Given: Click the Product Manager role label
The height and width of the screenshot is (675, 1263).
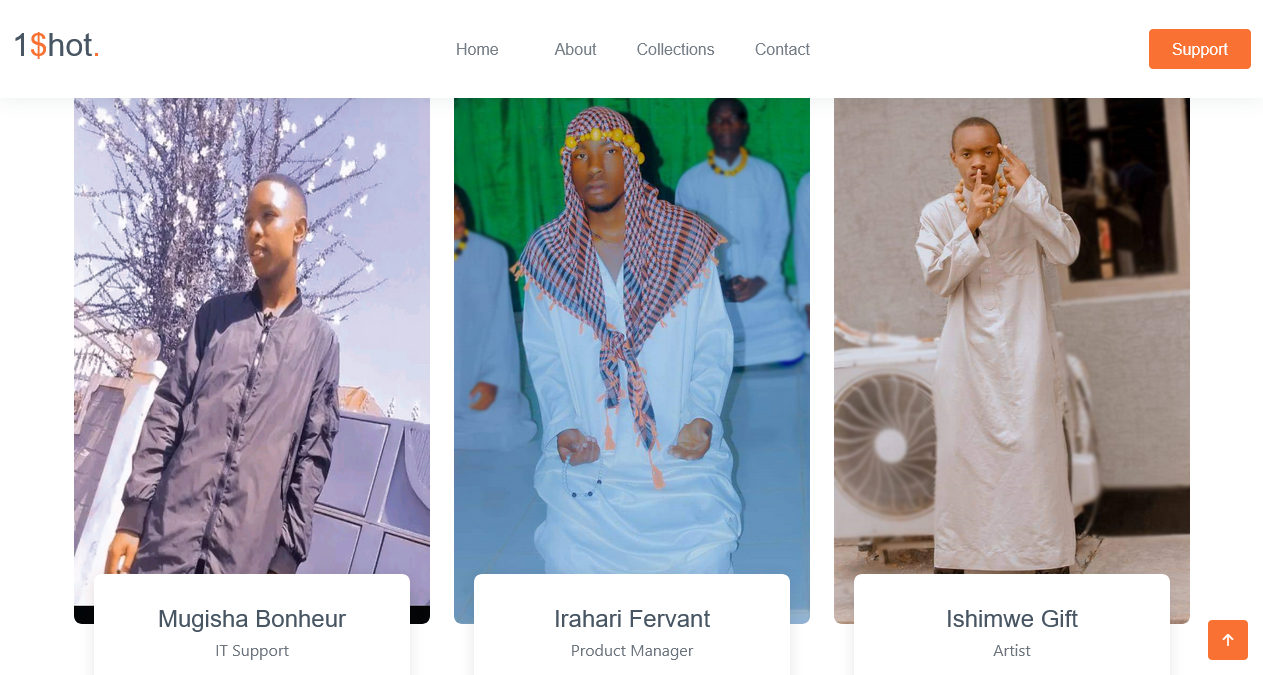Looking at the screenshot, I should click(632, 651).
